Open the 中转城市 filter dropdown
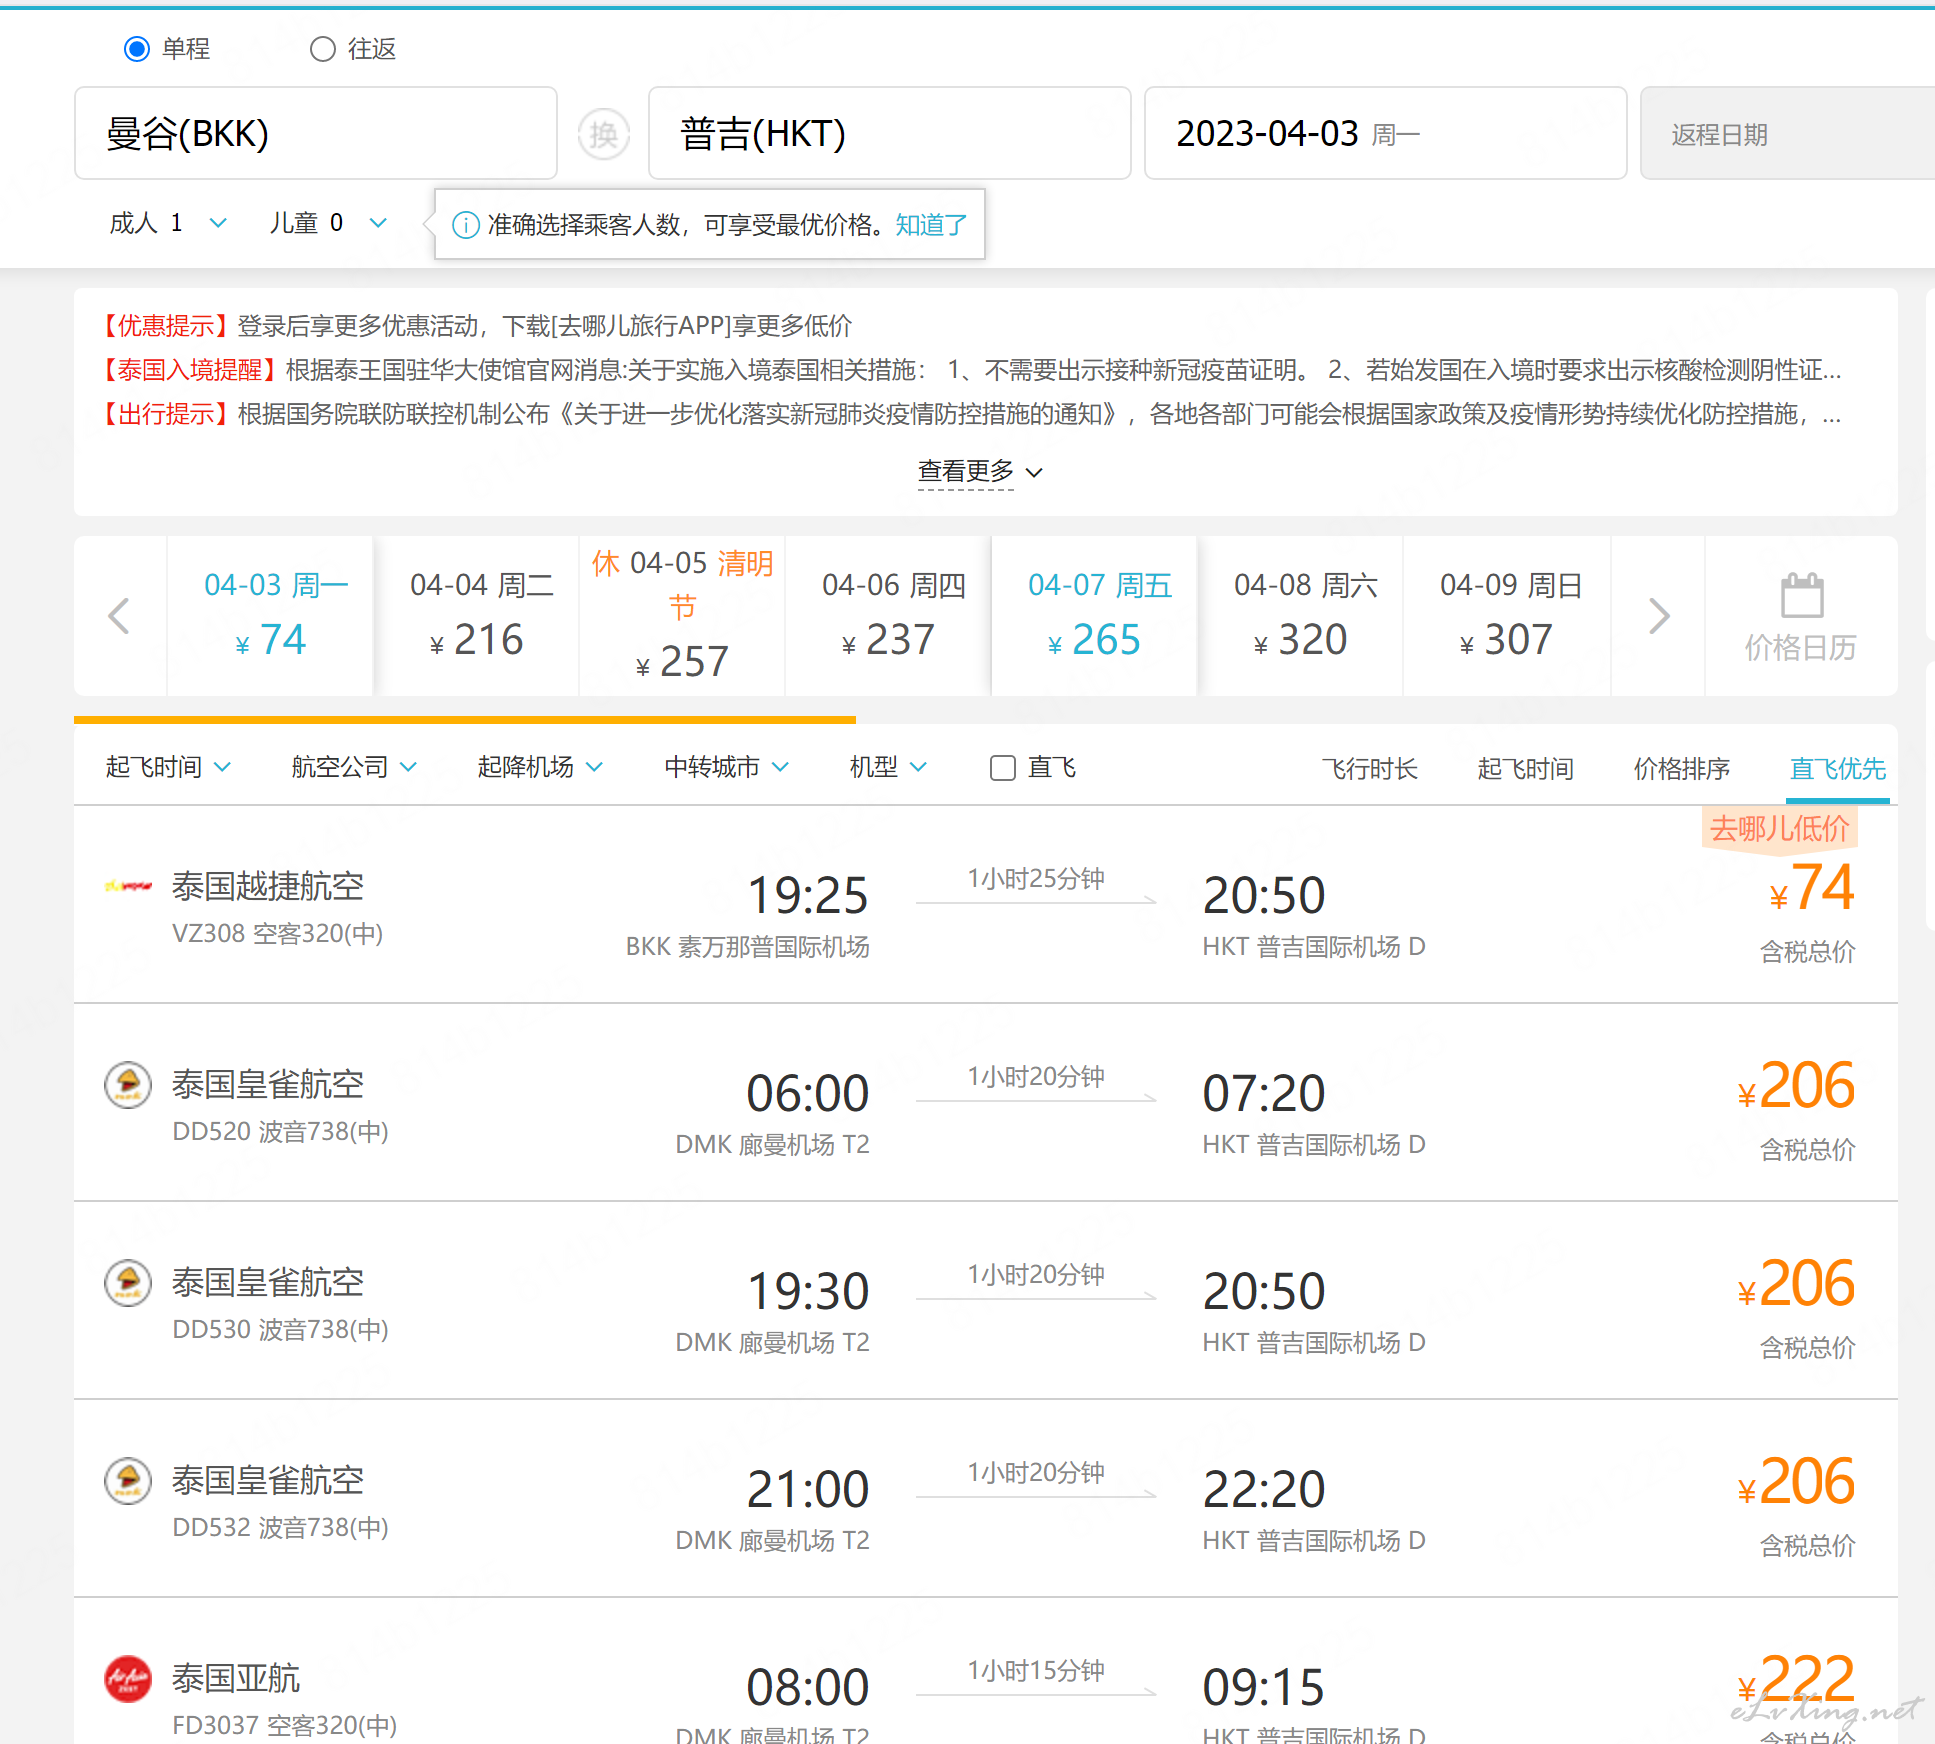Image resolution: width=1935 pixels, height=1744 pixels. tap(727, 767)
